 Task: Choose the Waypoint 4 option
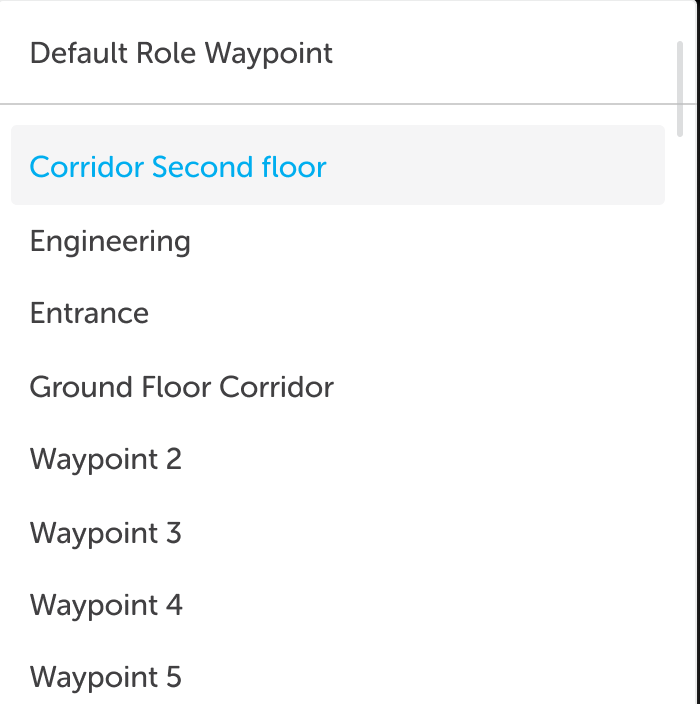(338, 605)
